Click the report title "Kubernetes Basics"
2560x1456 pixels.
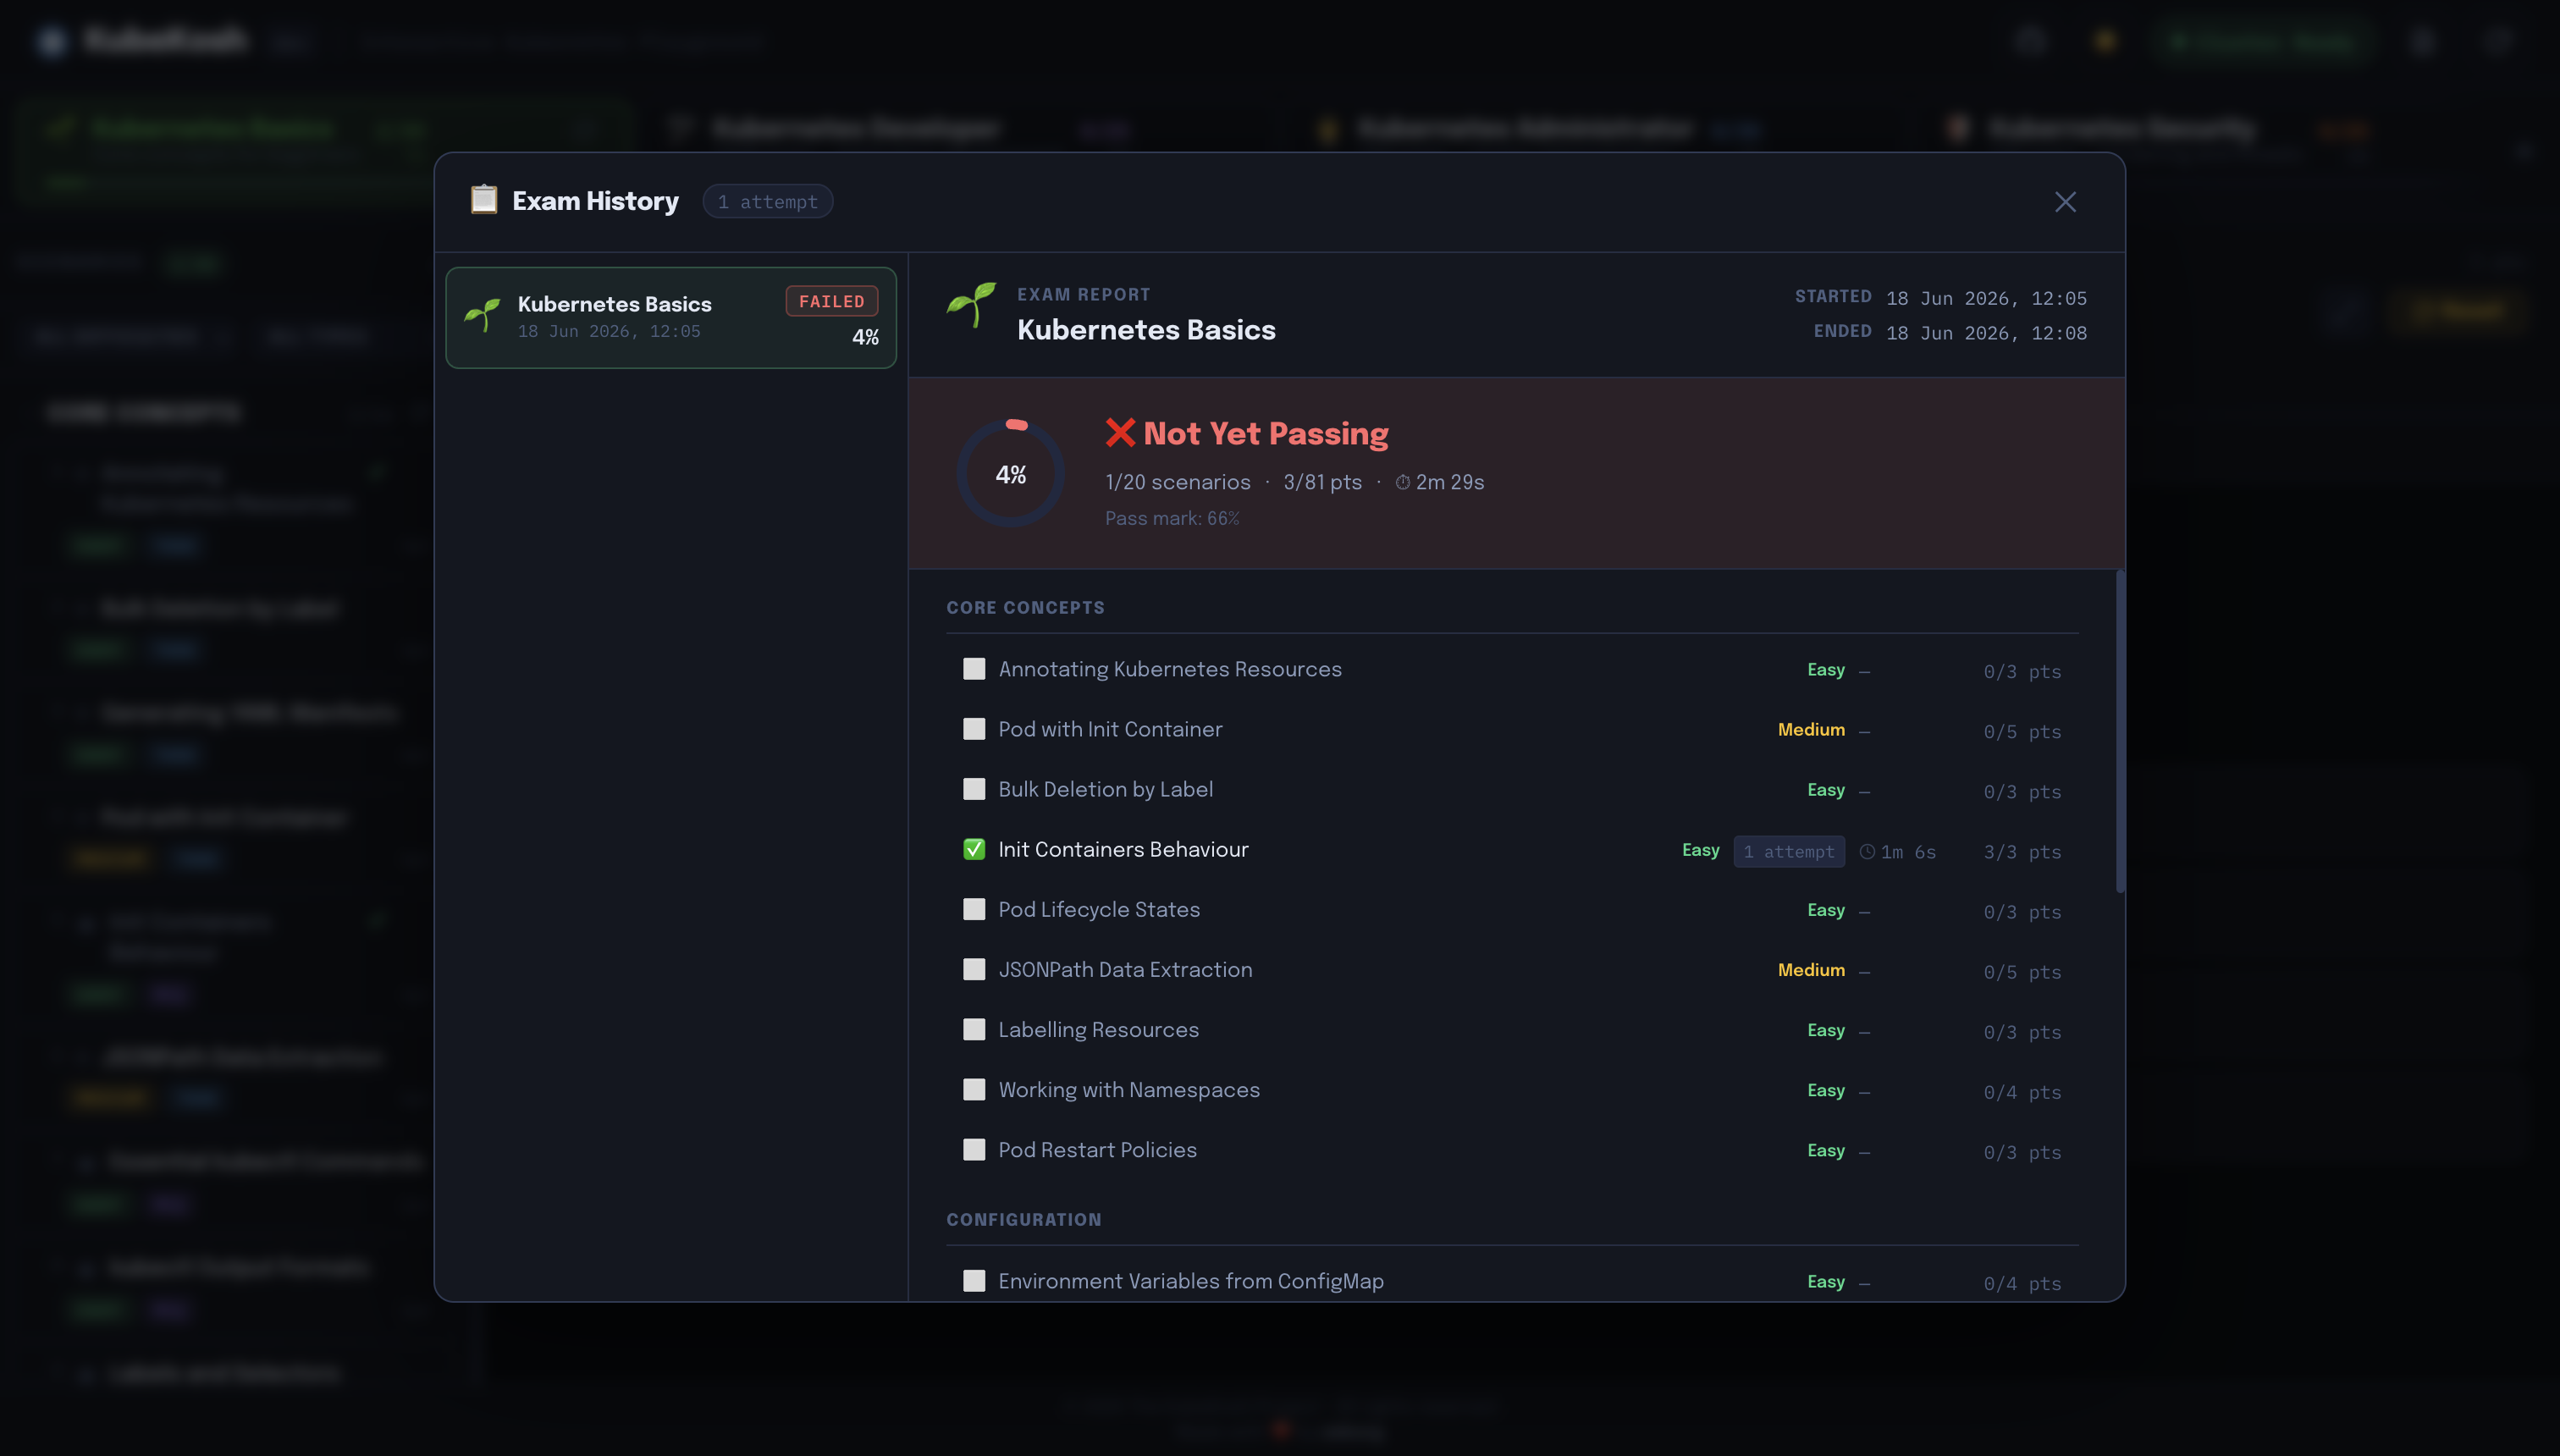point(1146,330)
